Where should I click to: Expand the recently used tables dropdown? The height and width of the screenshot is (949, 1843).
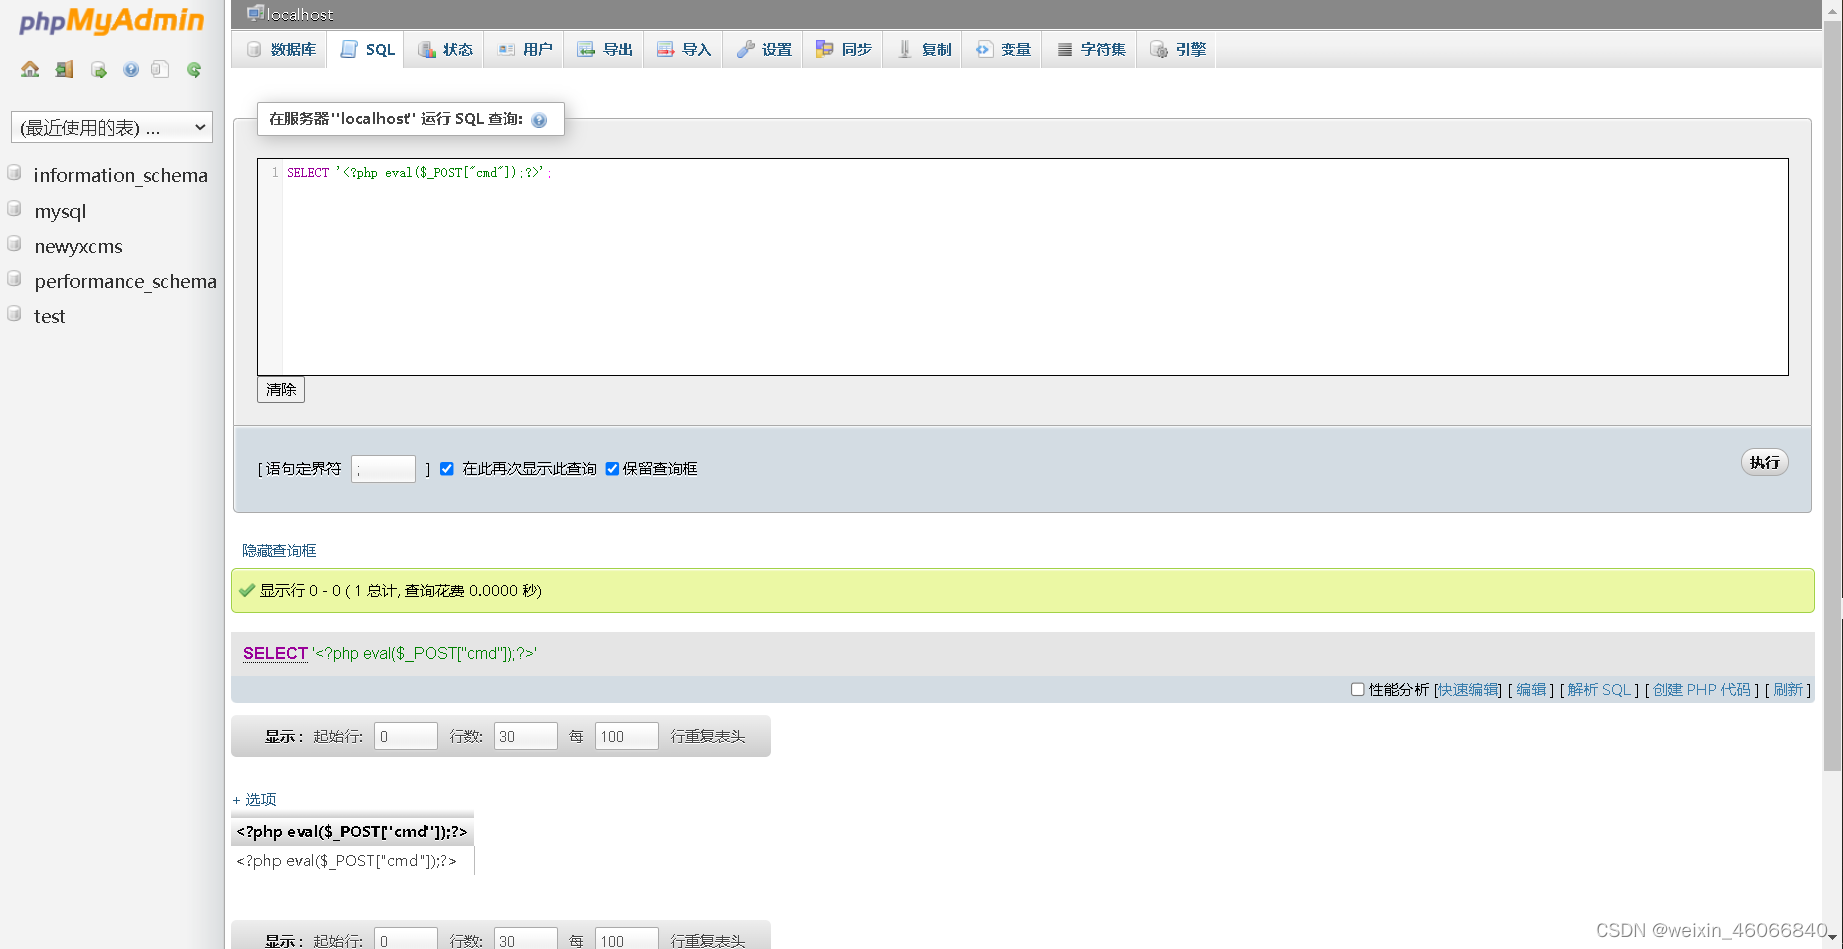[112, 127]
